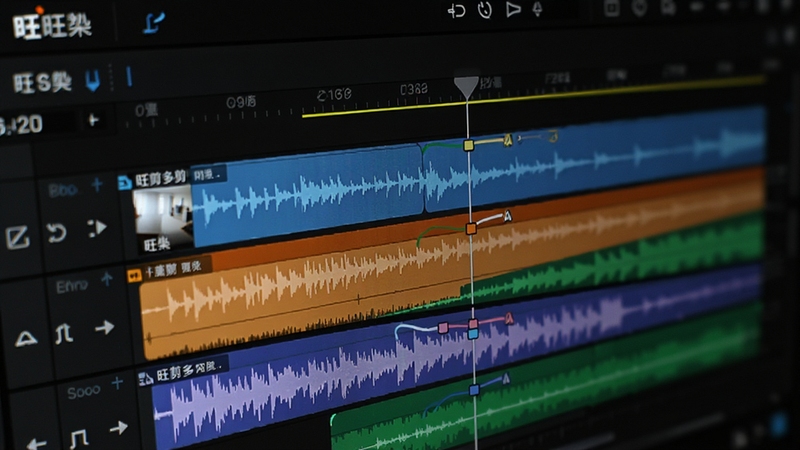Click the 6:20 timecode field
This screenshot has height=450, width=800.
coord(21,125)
